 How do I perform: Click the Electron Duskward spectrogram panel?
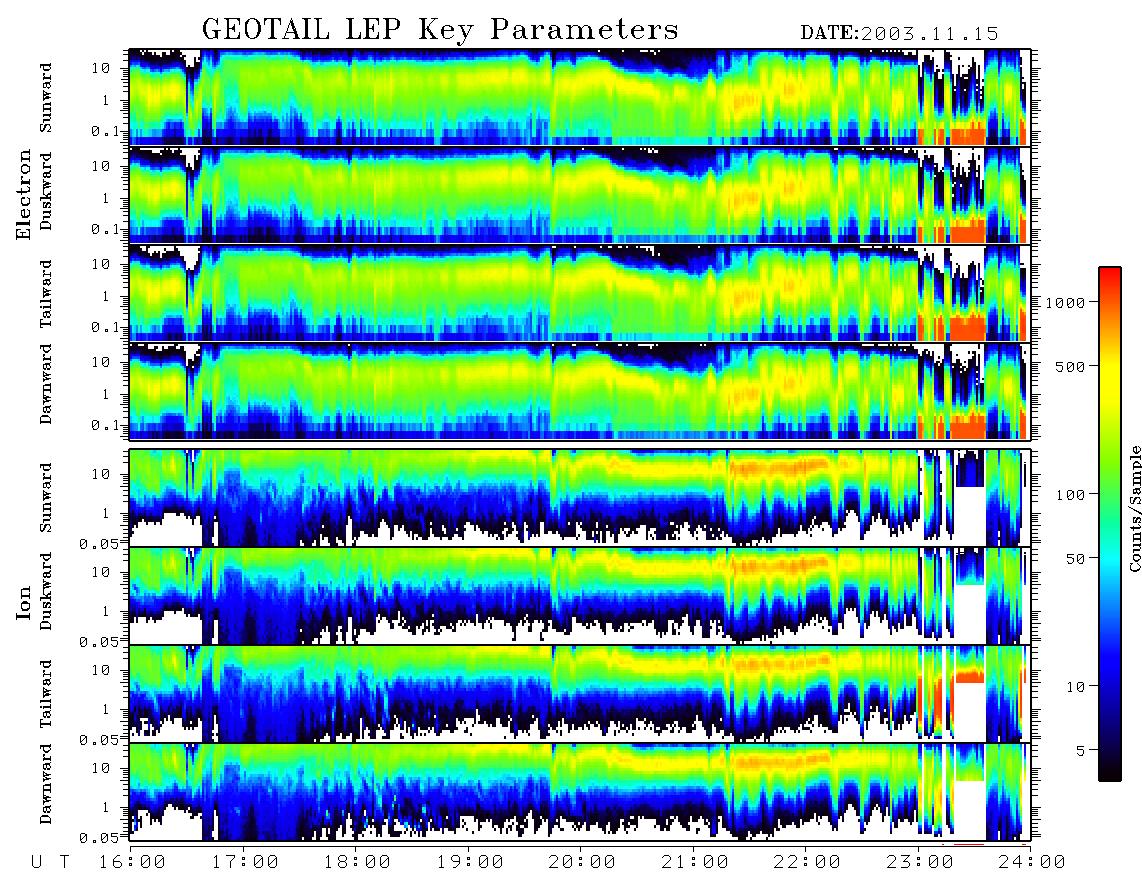(579, 195)
